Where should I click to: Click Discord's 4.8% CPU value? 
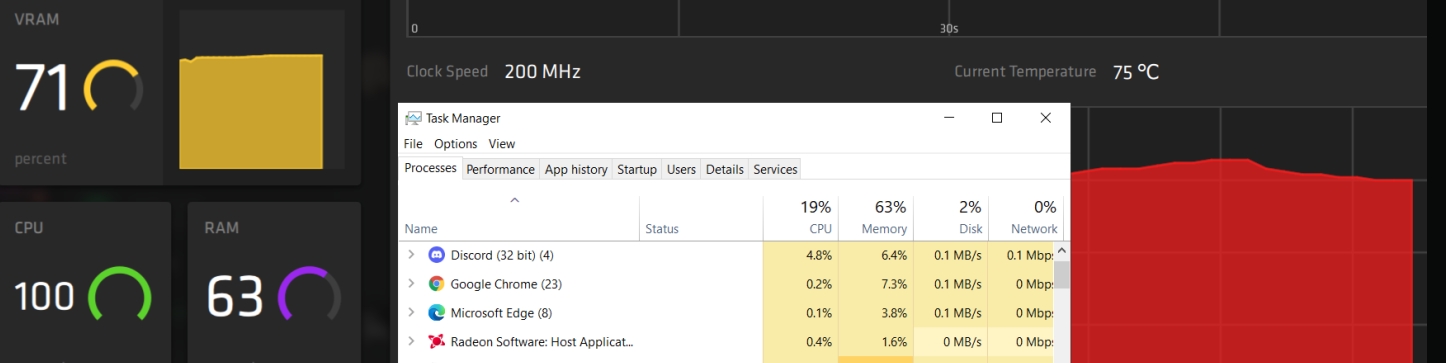(818, 255)
